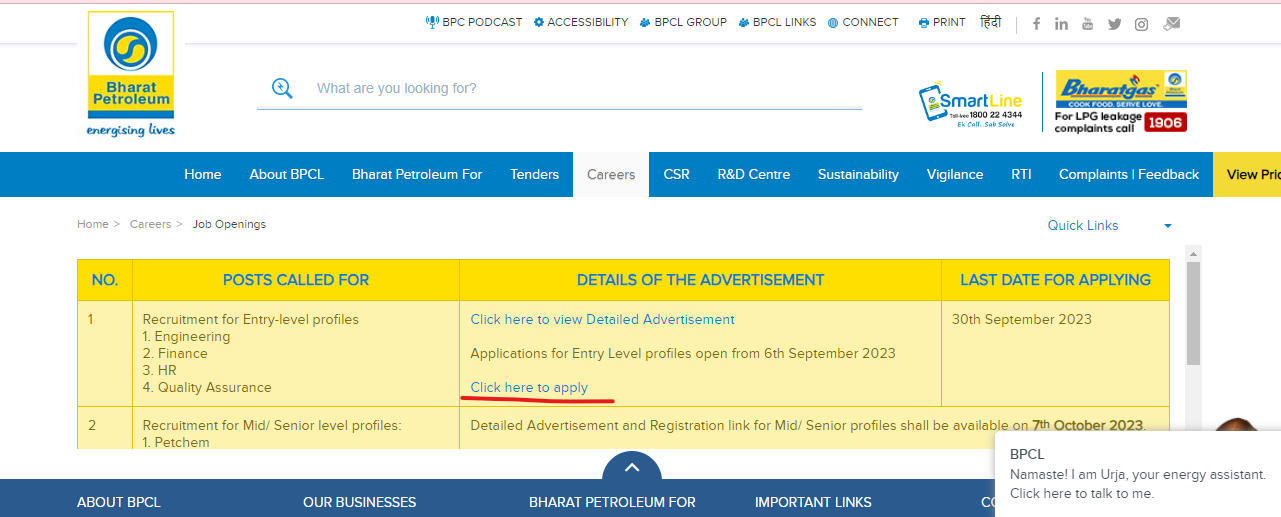Click the page vertical scrollbar

point(1193,312)
